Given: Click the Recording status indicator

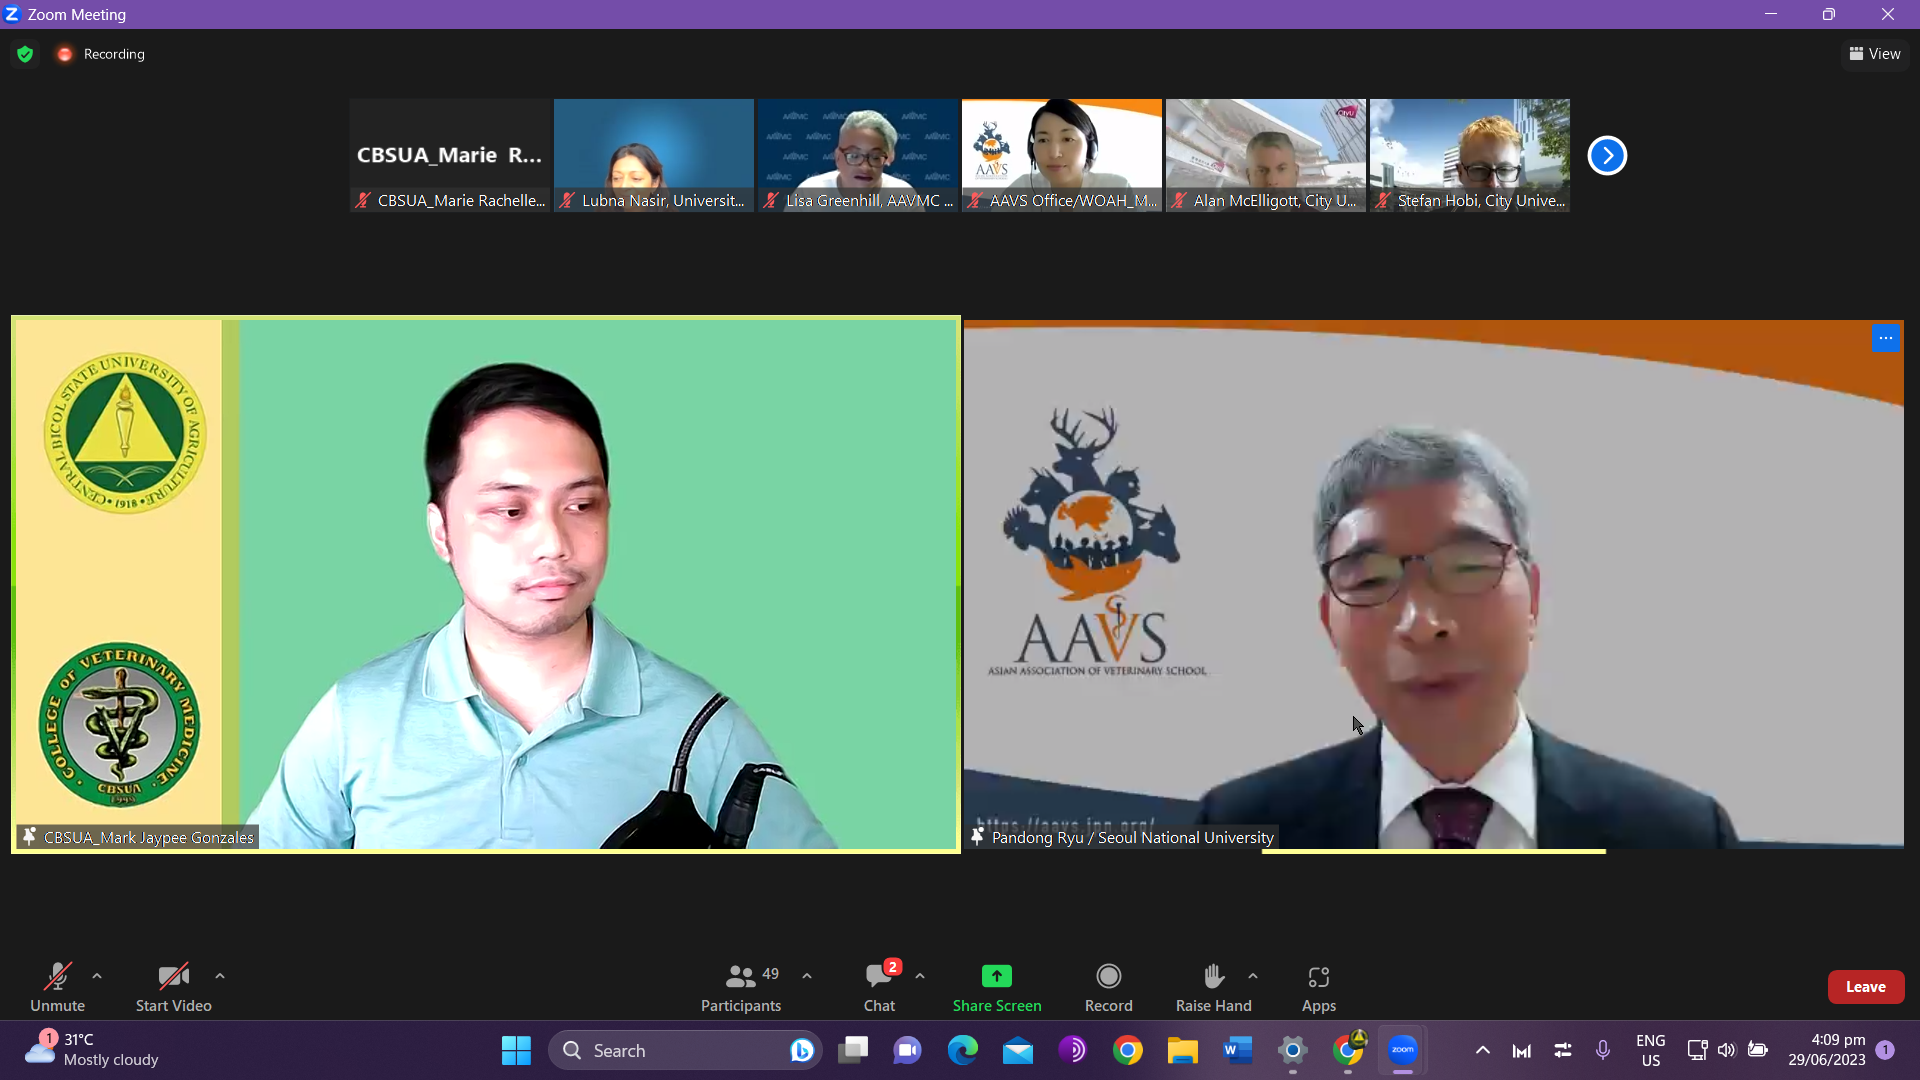Looking at the screenshot, I should [101, 54].
